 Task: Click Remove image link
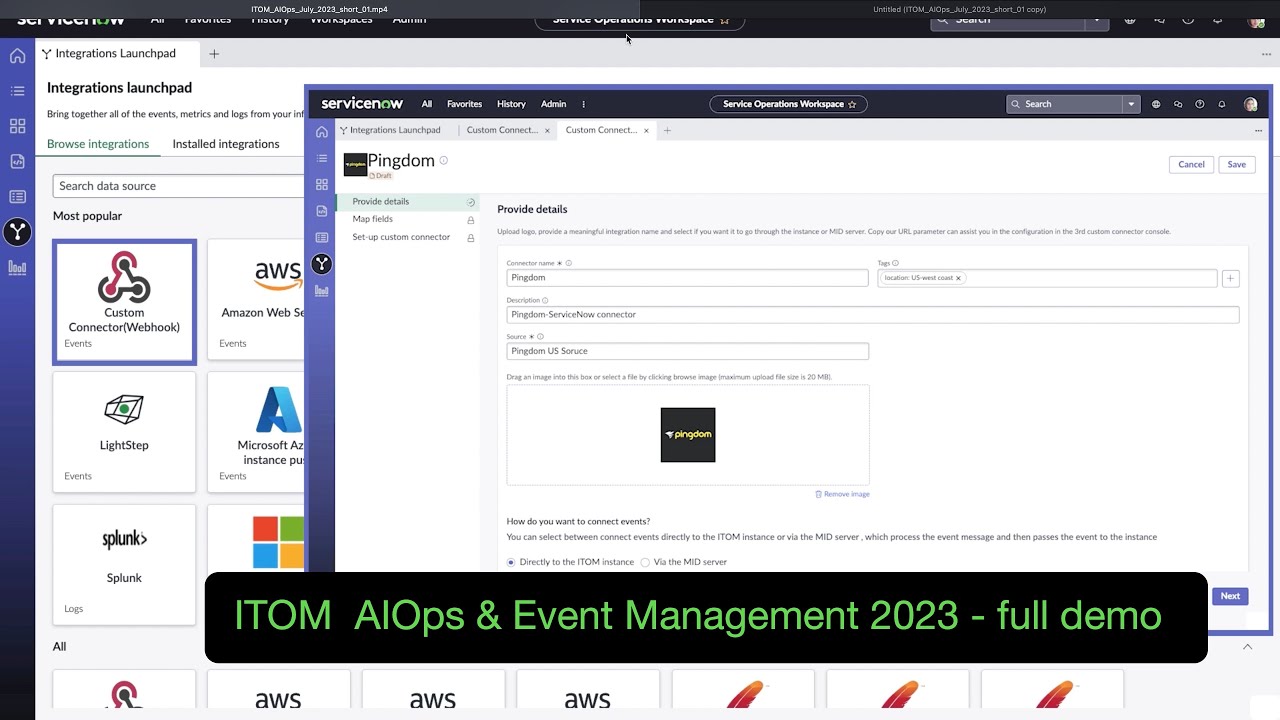[x=842, y=494]
